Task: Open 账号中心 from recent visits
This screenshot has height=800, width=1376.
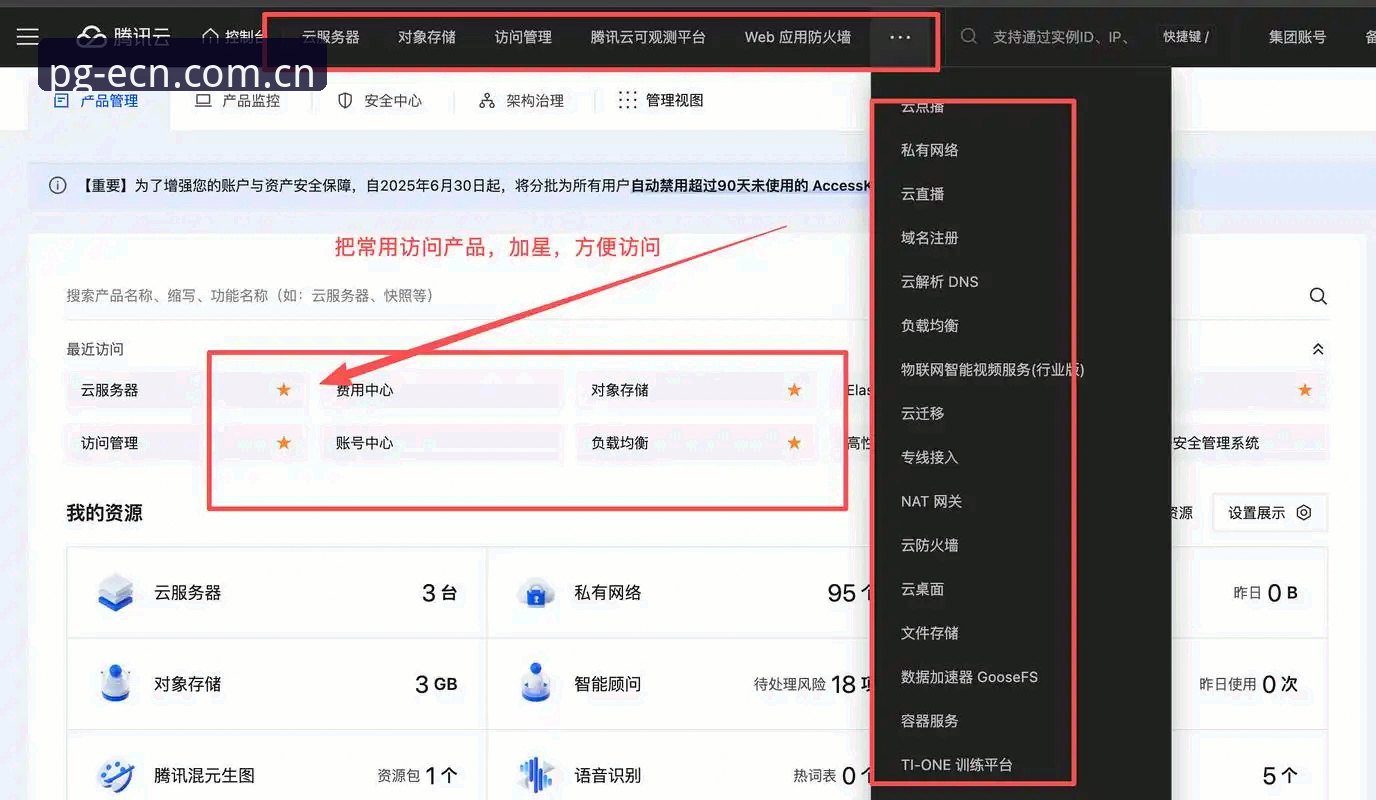Action: 442,443
